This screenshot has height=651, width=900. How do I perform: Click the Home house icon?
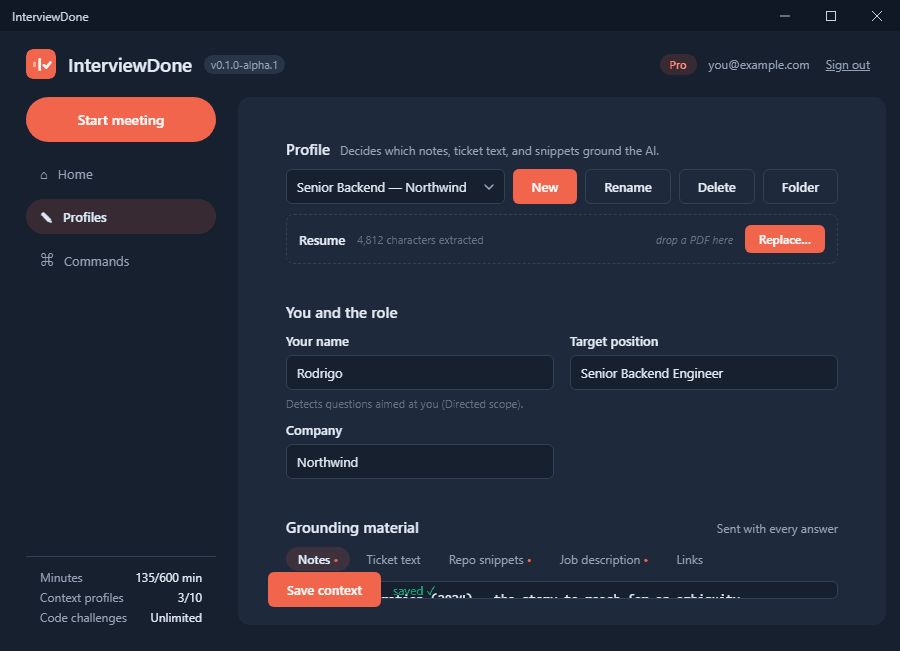(x=44, y=175)
